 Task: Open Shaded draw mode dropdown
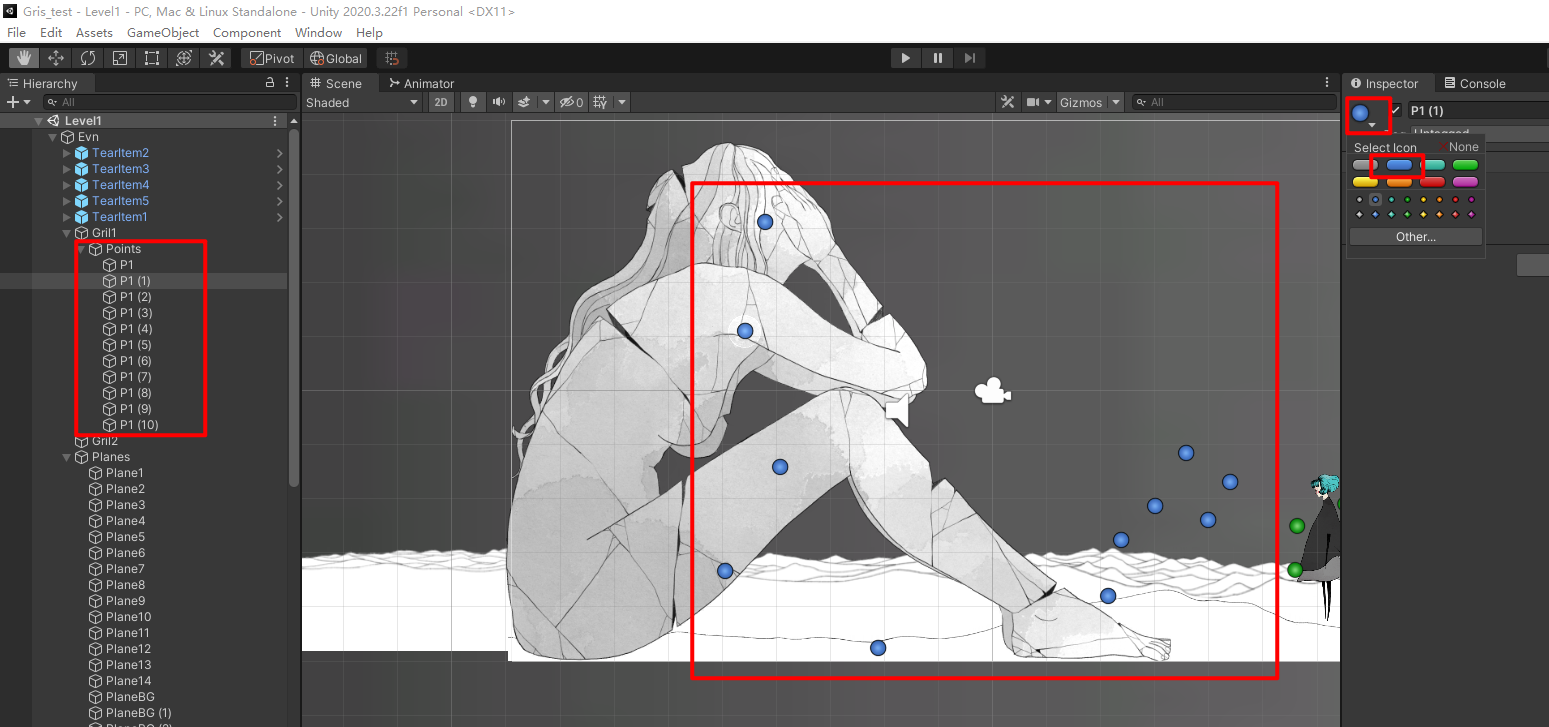click(x=363, y=102)
